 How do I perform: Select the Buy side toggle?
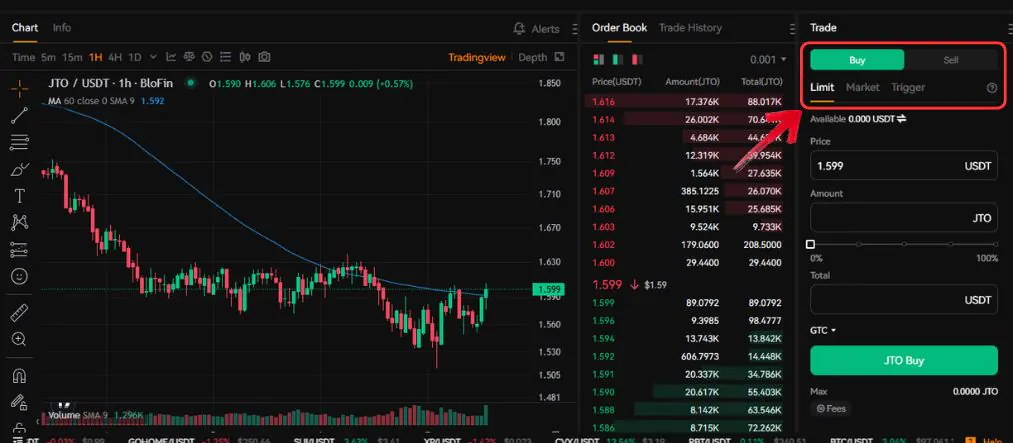(x=857, y=60)
